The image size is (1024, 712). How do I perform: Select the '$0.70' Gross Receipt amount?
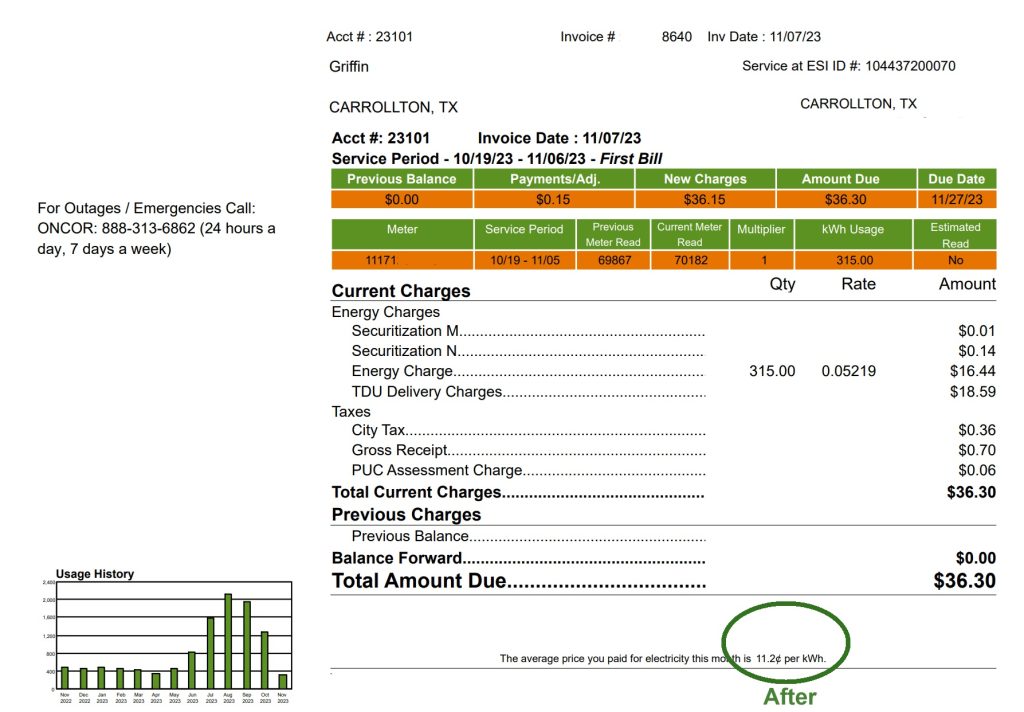coord(977,450)
